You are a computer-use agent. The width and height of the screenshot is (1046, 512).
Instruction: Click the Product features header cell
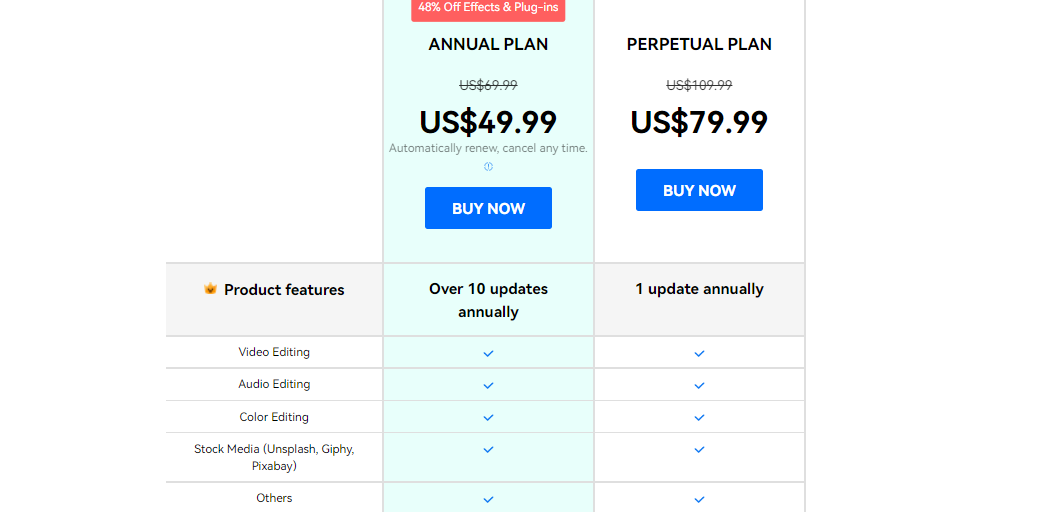pos(274,299)
